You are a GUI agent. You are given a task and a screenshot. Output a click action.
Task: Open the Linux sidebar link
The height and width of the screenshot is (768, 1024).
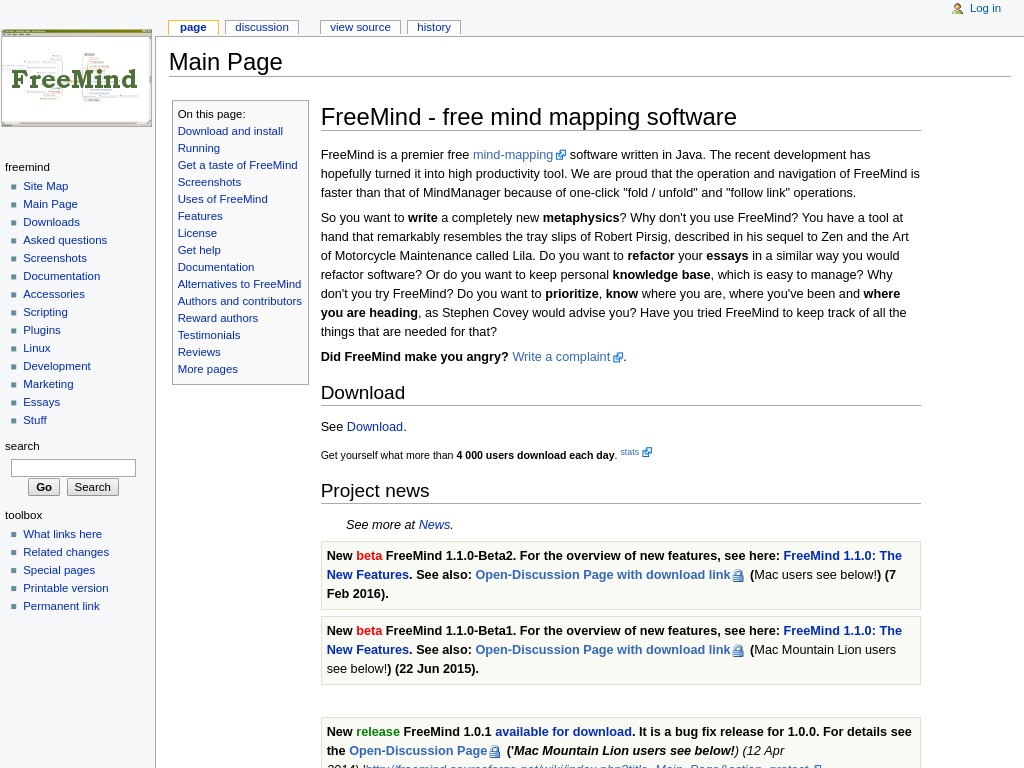pos(37,348)
